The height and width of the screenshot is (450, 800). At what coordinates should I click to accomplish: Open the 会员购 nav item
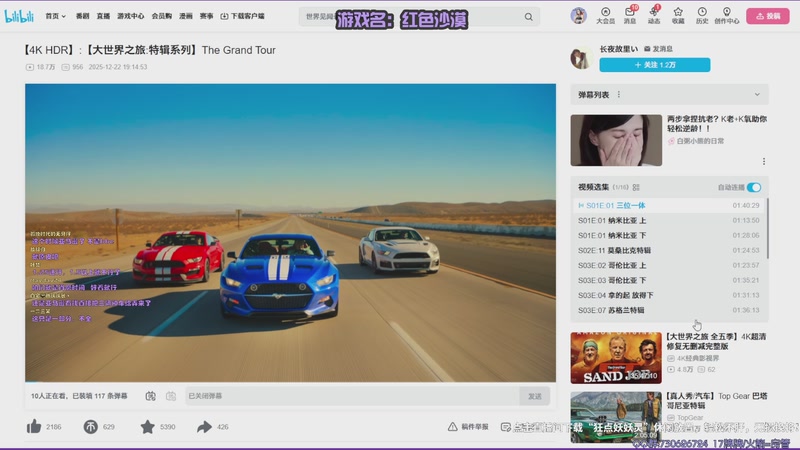162,16
